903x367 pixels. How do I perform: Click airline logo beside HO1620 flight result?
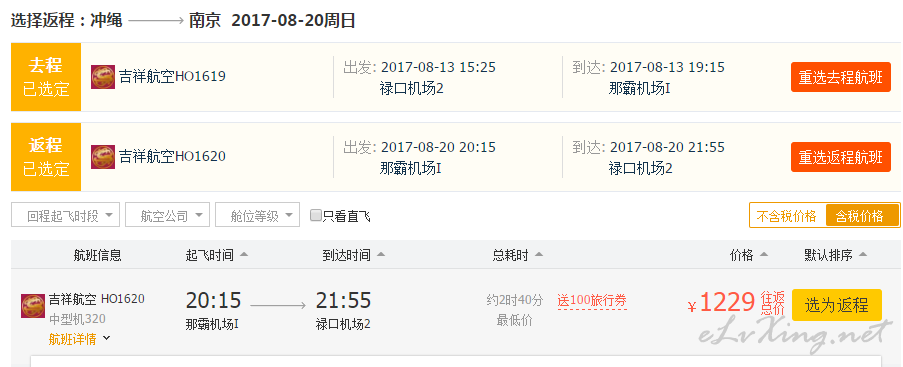point(33,306)
